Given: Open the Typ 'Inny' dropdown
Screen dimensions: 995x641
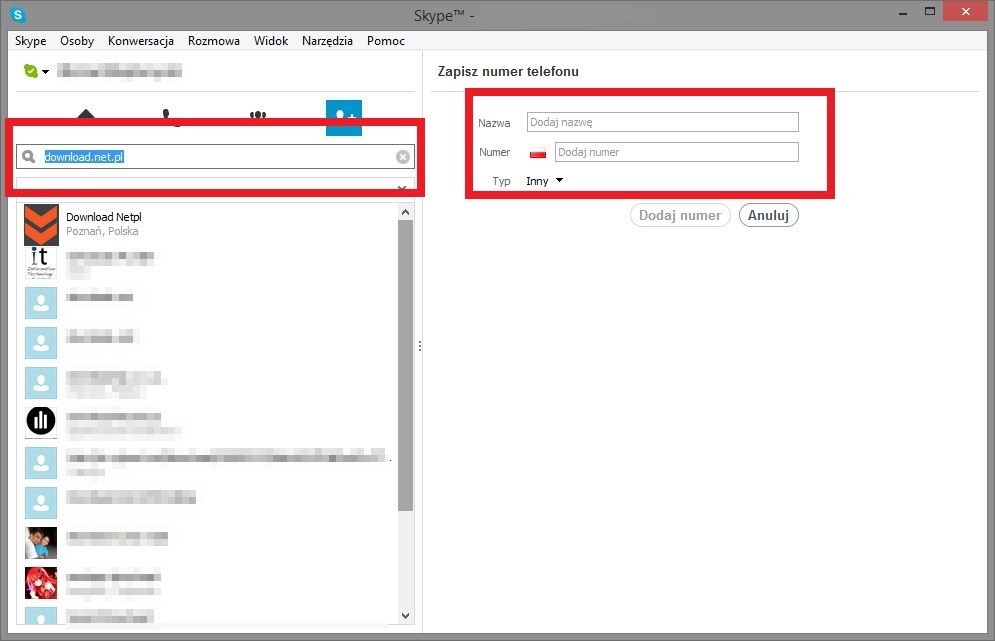Looking at the screenshot, I should [x=544, y=181].
